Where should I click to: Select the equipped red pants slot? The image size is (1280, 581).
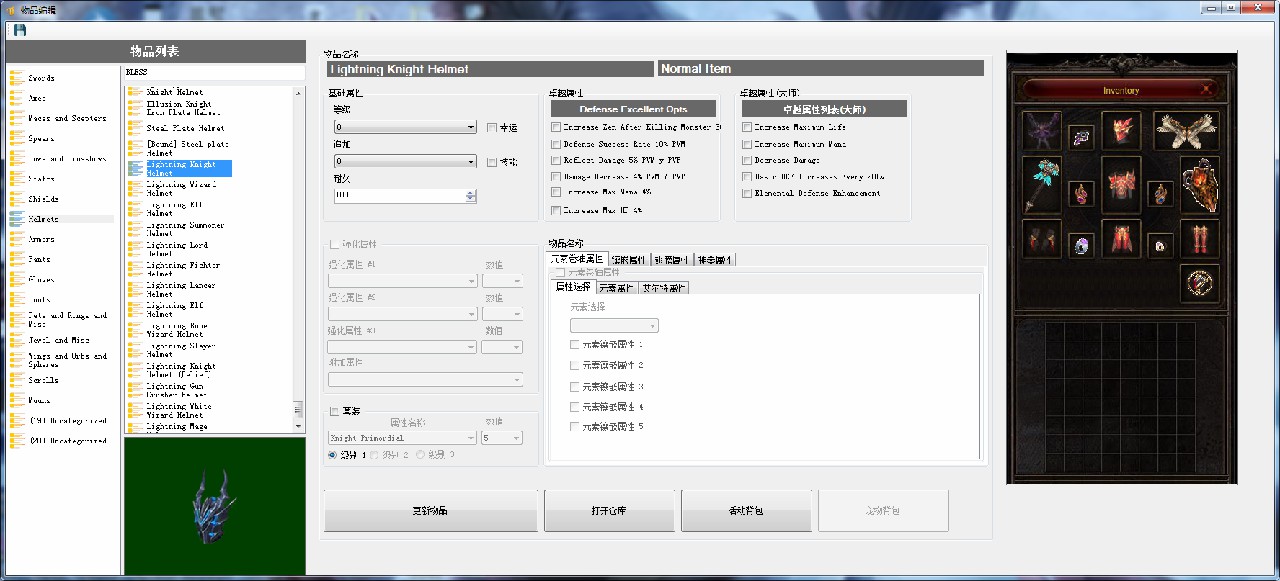[x=1121, y=239]
